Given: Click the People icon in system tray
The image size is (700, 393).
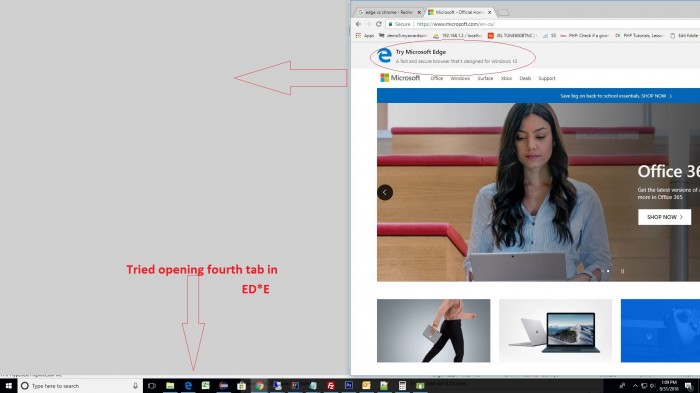Looking at the screenshot, I should tap(622, 386).
